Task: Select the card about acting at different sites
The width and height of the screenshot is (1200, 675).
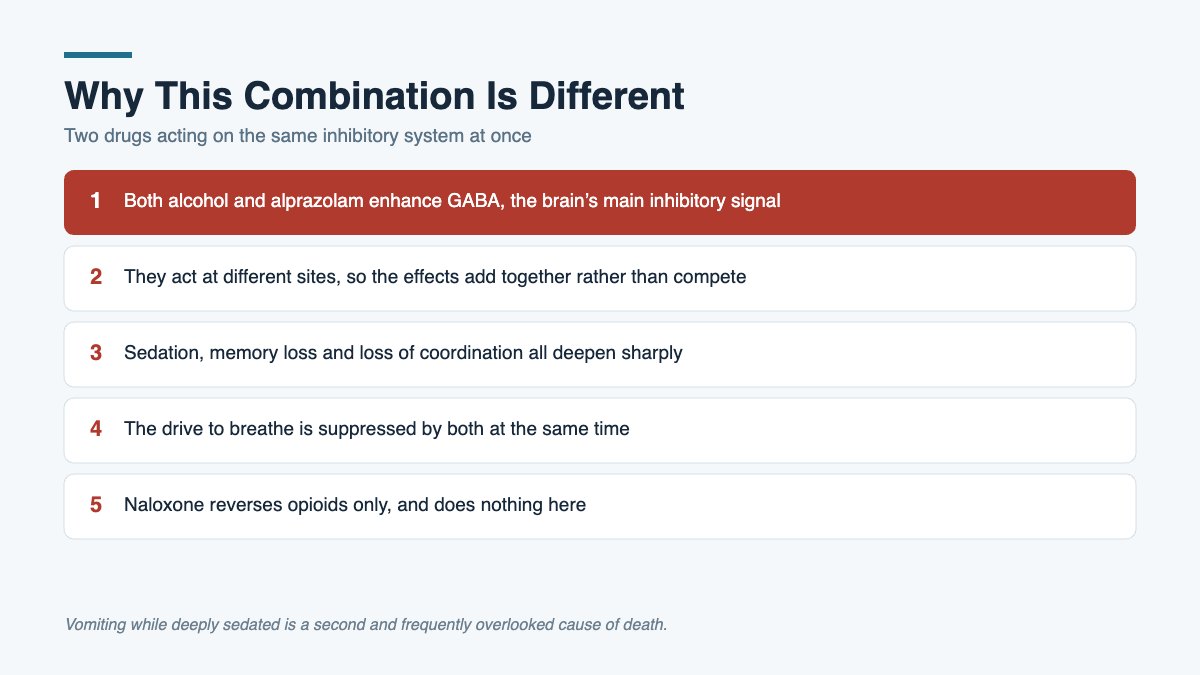Action: 600,278
